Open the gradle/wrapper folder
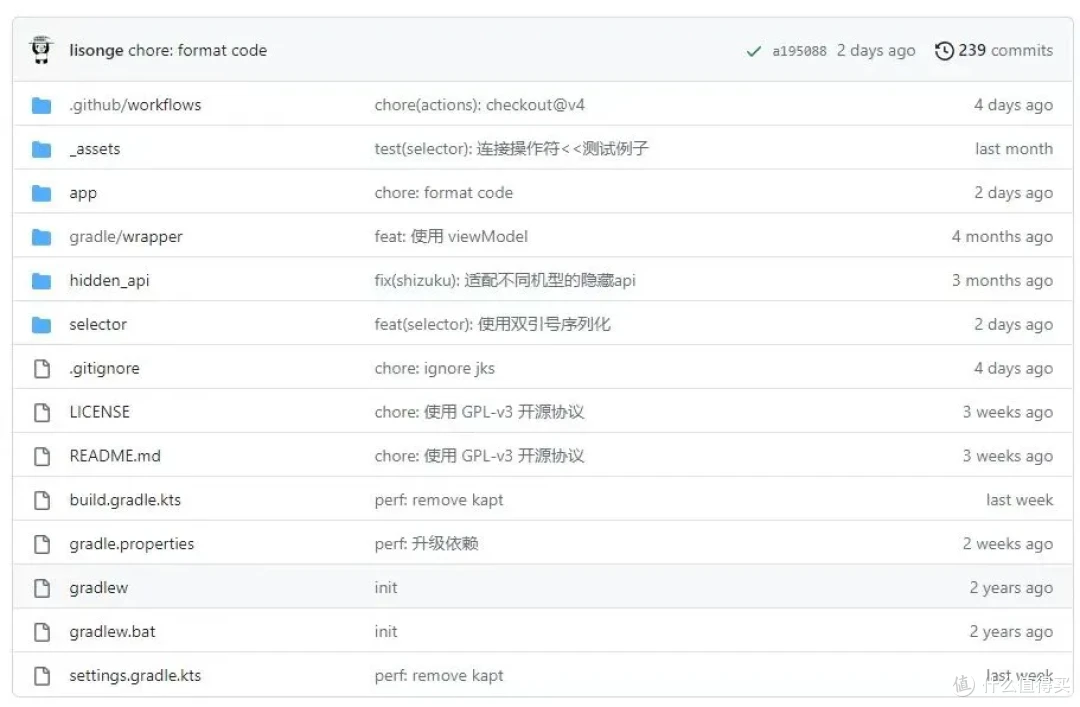The image size is (1080, 707). click(126, 237)
